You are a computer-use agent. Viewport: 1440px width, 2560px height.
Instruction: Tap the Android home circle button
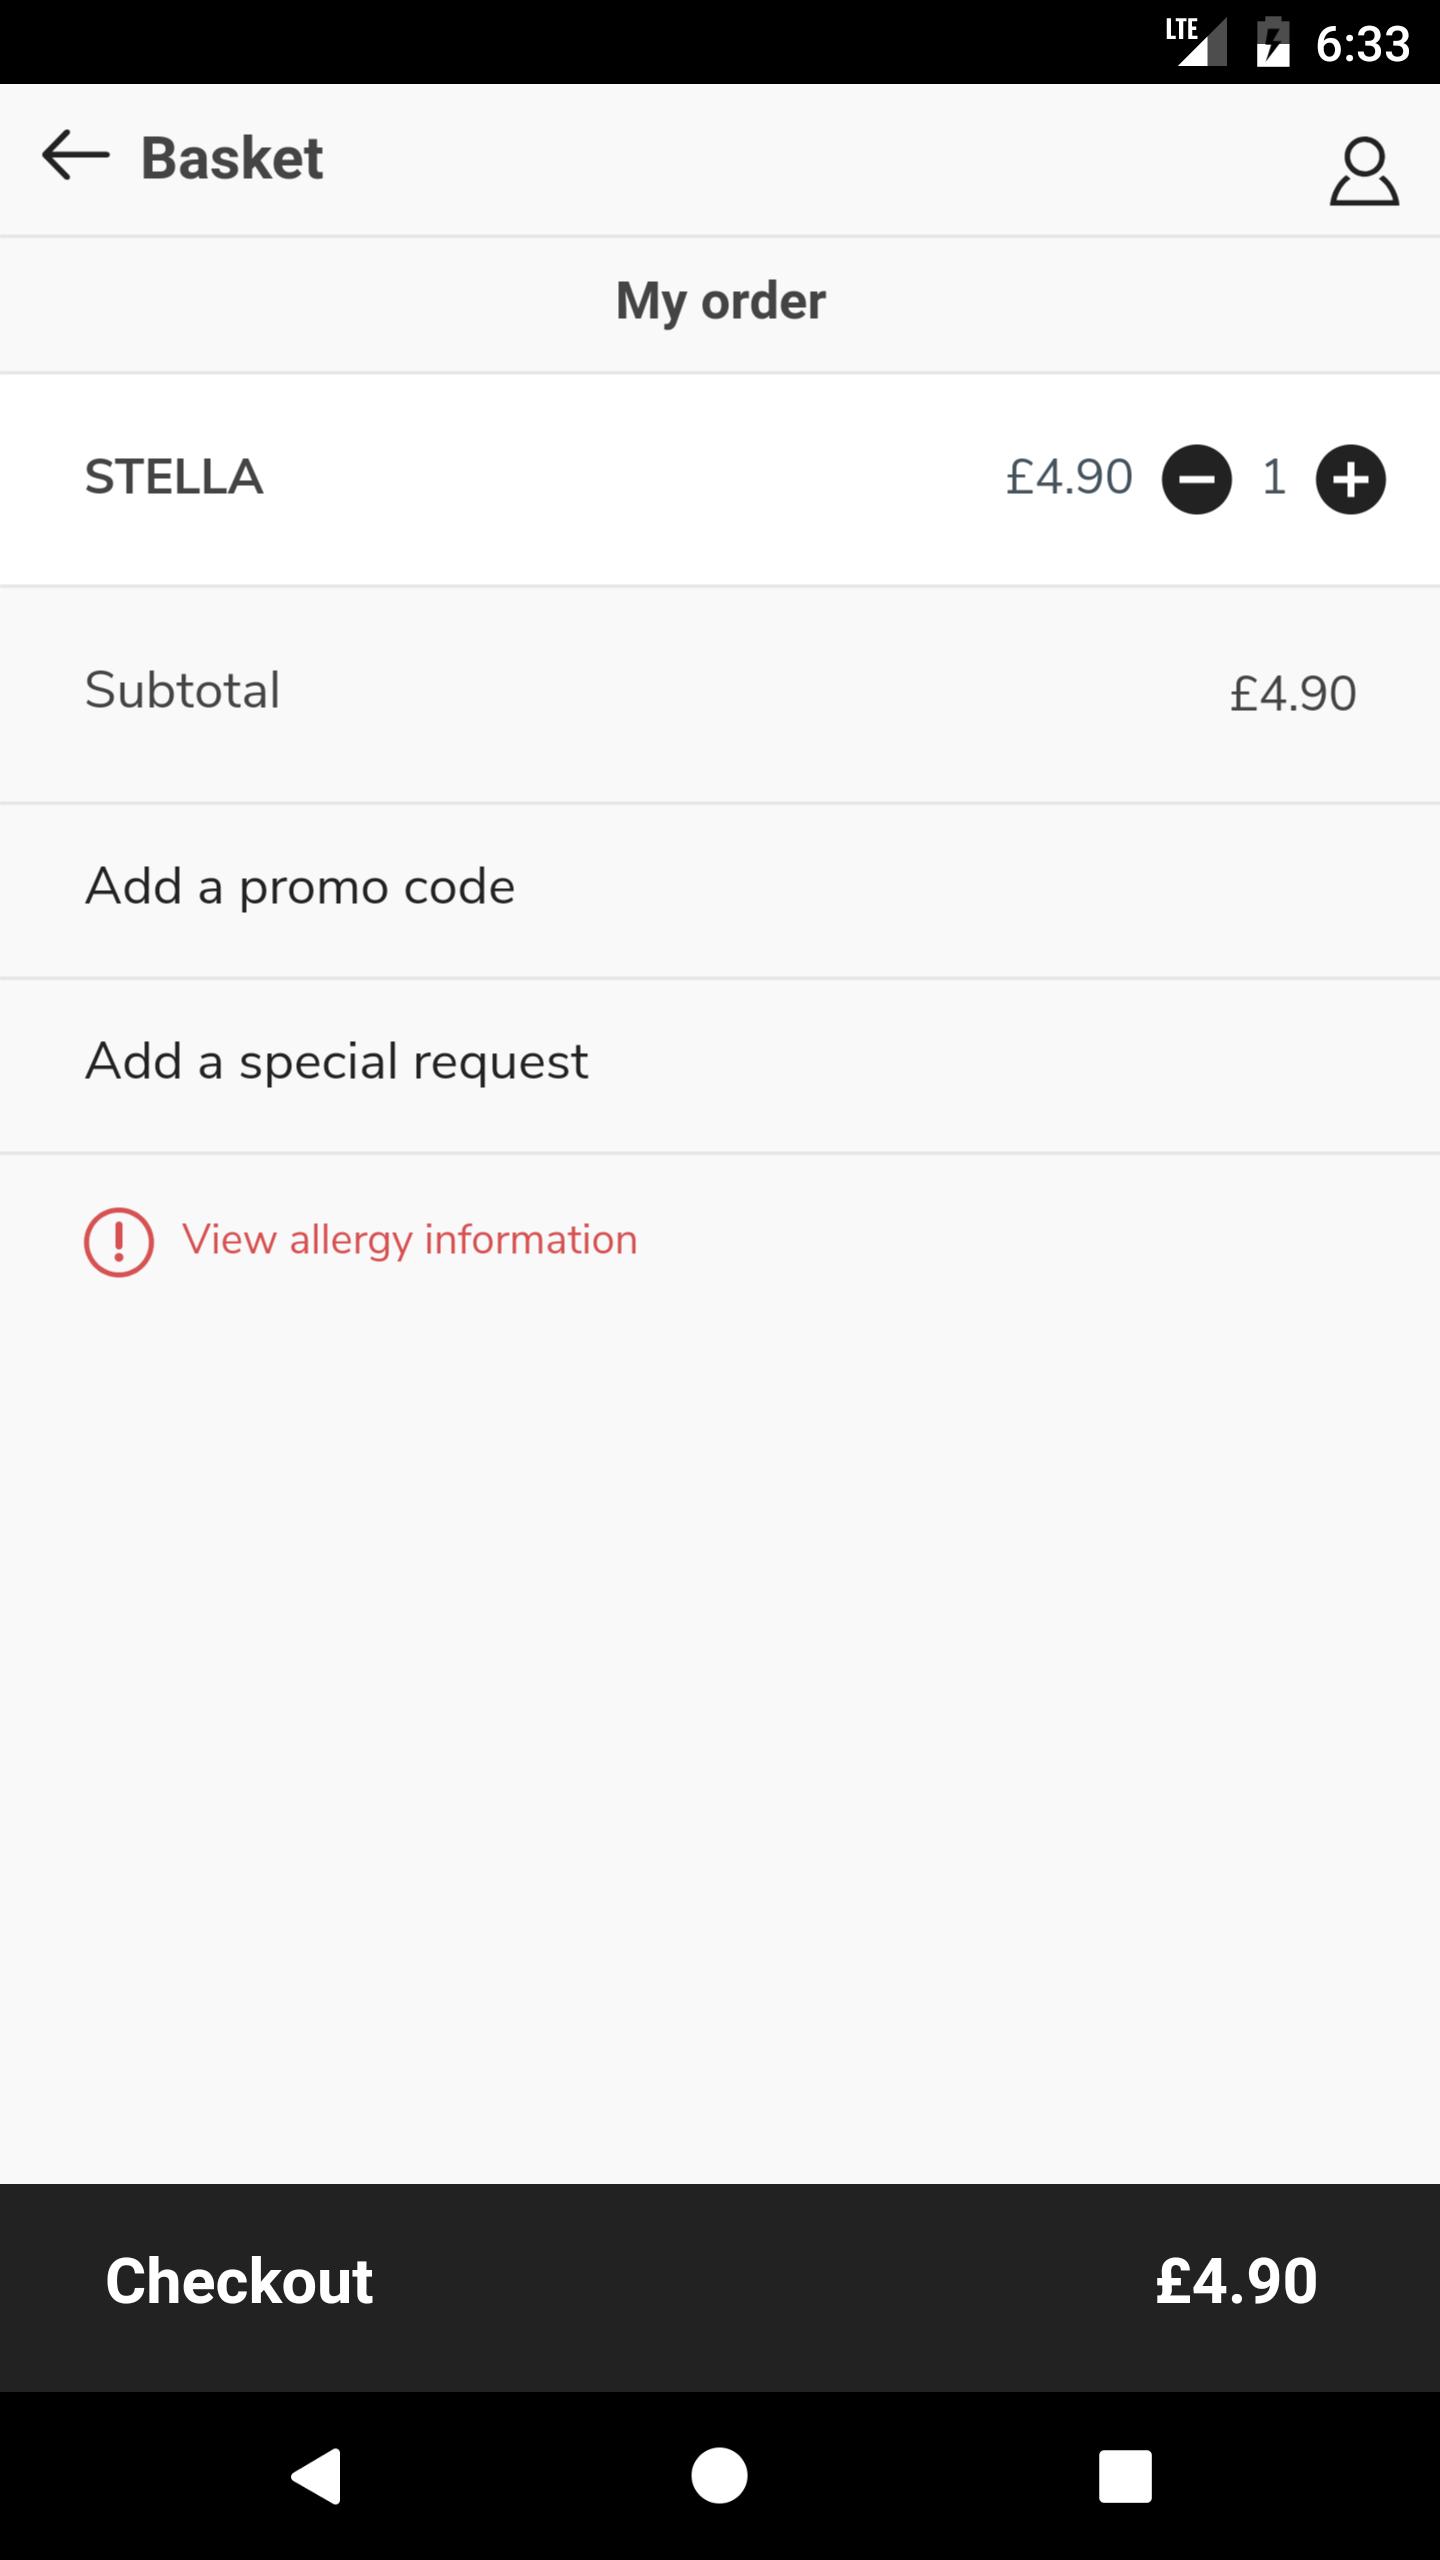pyautogui.click(x=719, y=2476)
